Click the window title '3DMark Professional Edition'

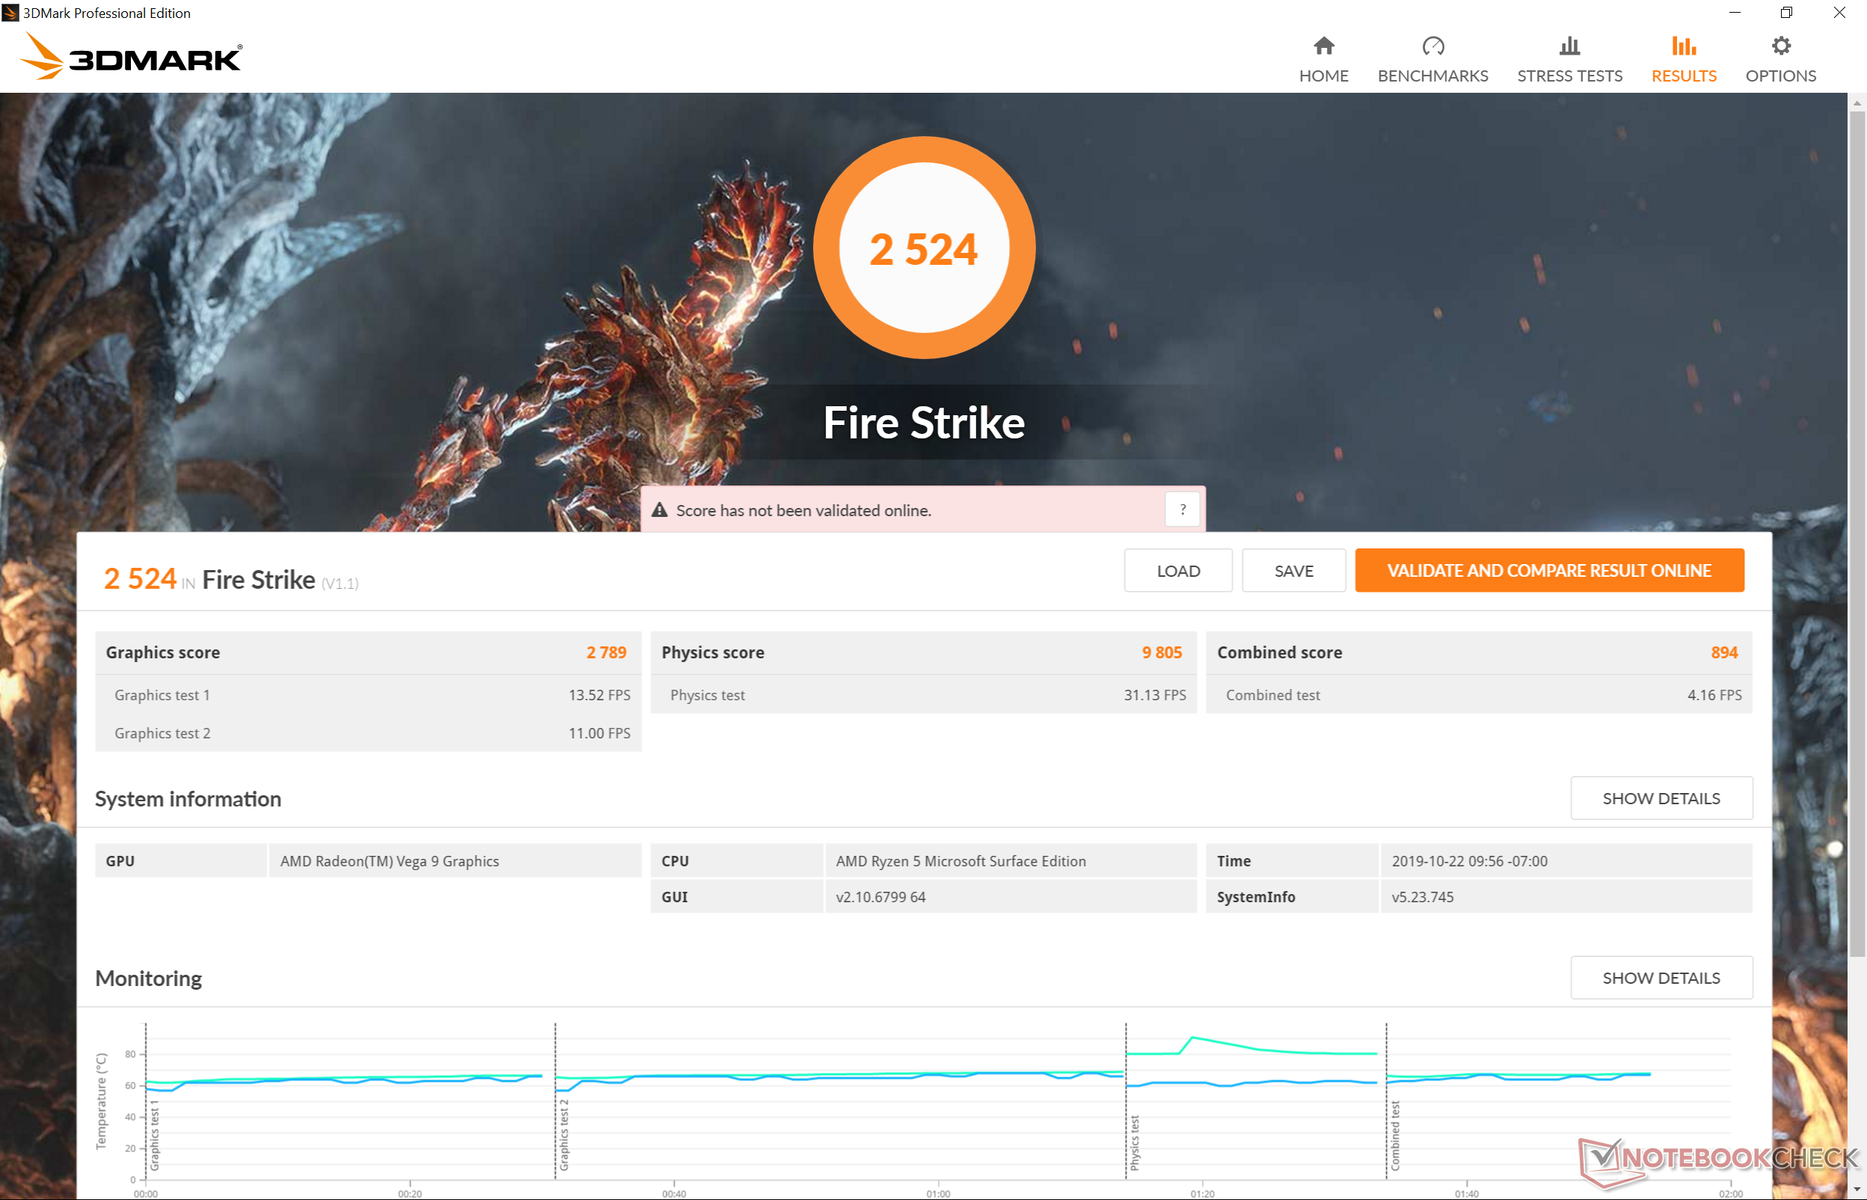pos(107,13)
